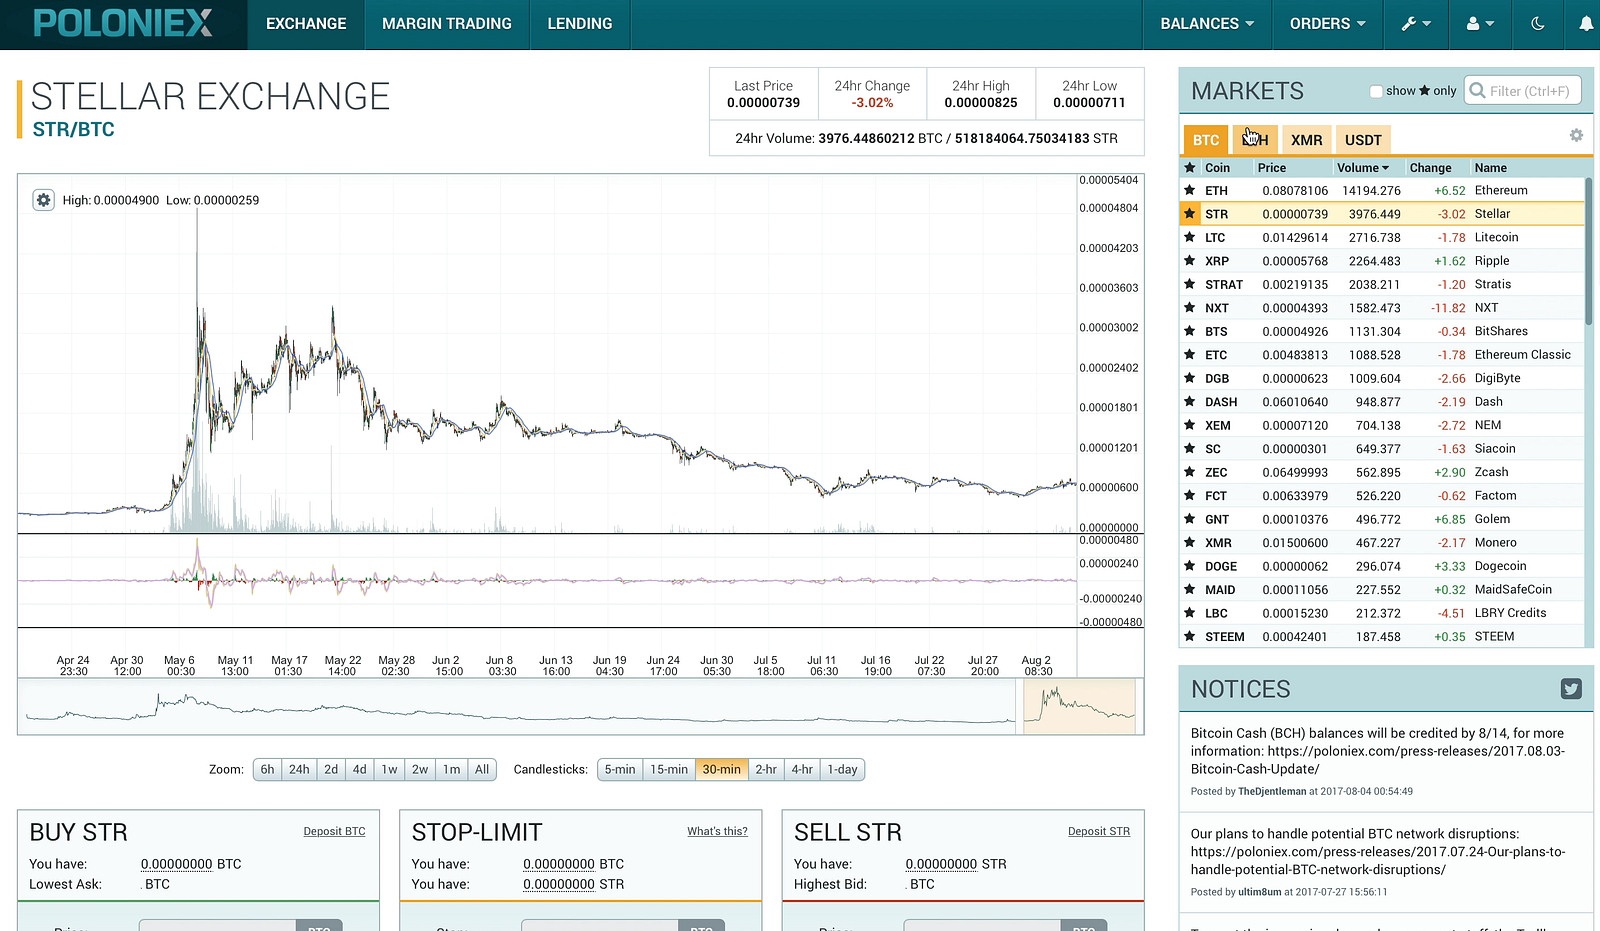The image size is (1600, 931).
Task: Toggle the favorite star for MAID
Action: coord(1190,590)
